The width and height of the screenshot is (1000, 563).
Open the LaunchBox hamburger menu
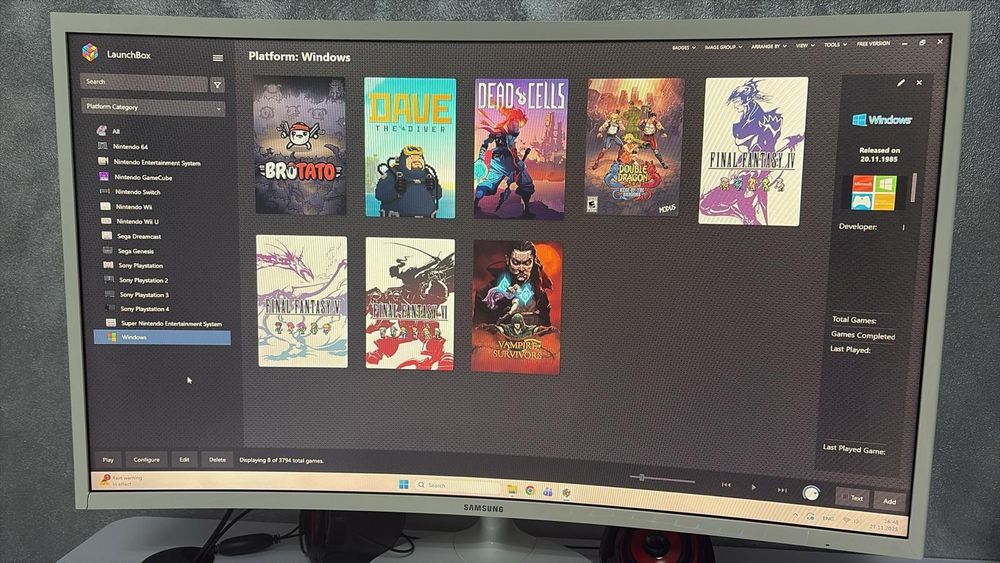click(x=217, y=58)
